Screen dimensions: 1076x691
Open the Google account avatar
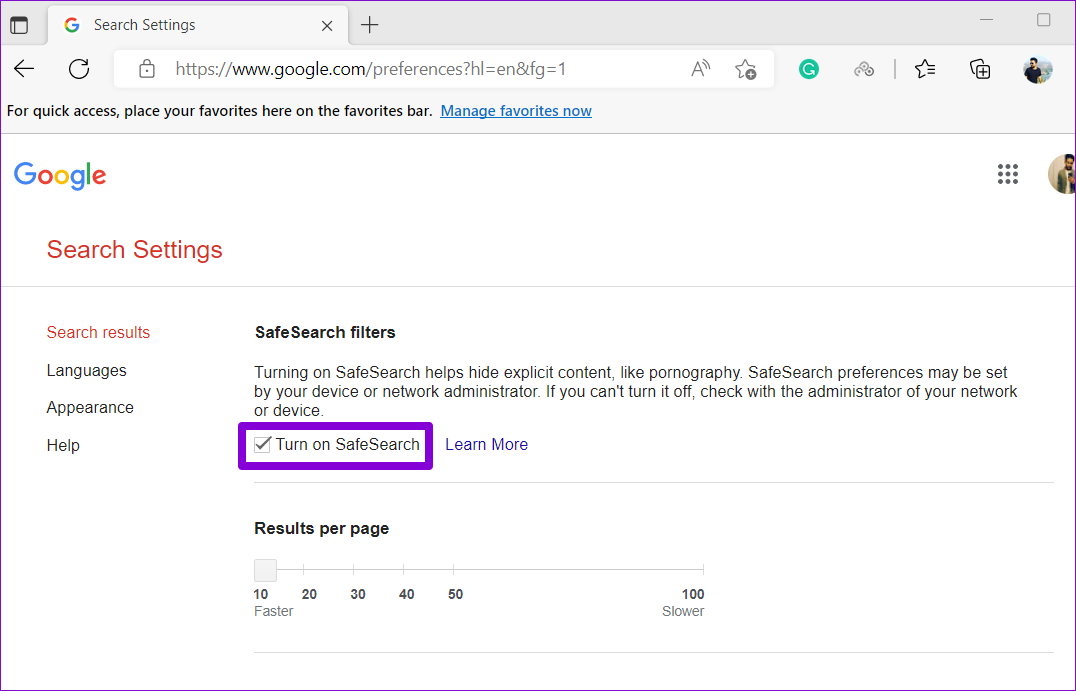[1062, 174]
